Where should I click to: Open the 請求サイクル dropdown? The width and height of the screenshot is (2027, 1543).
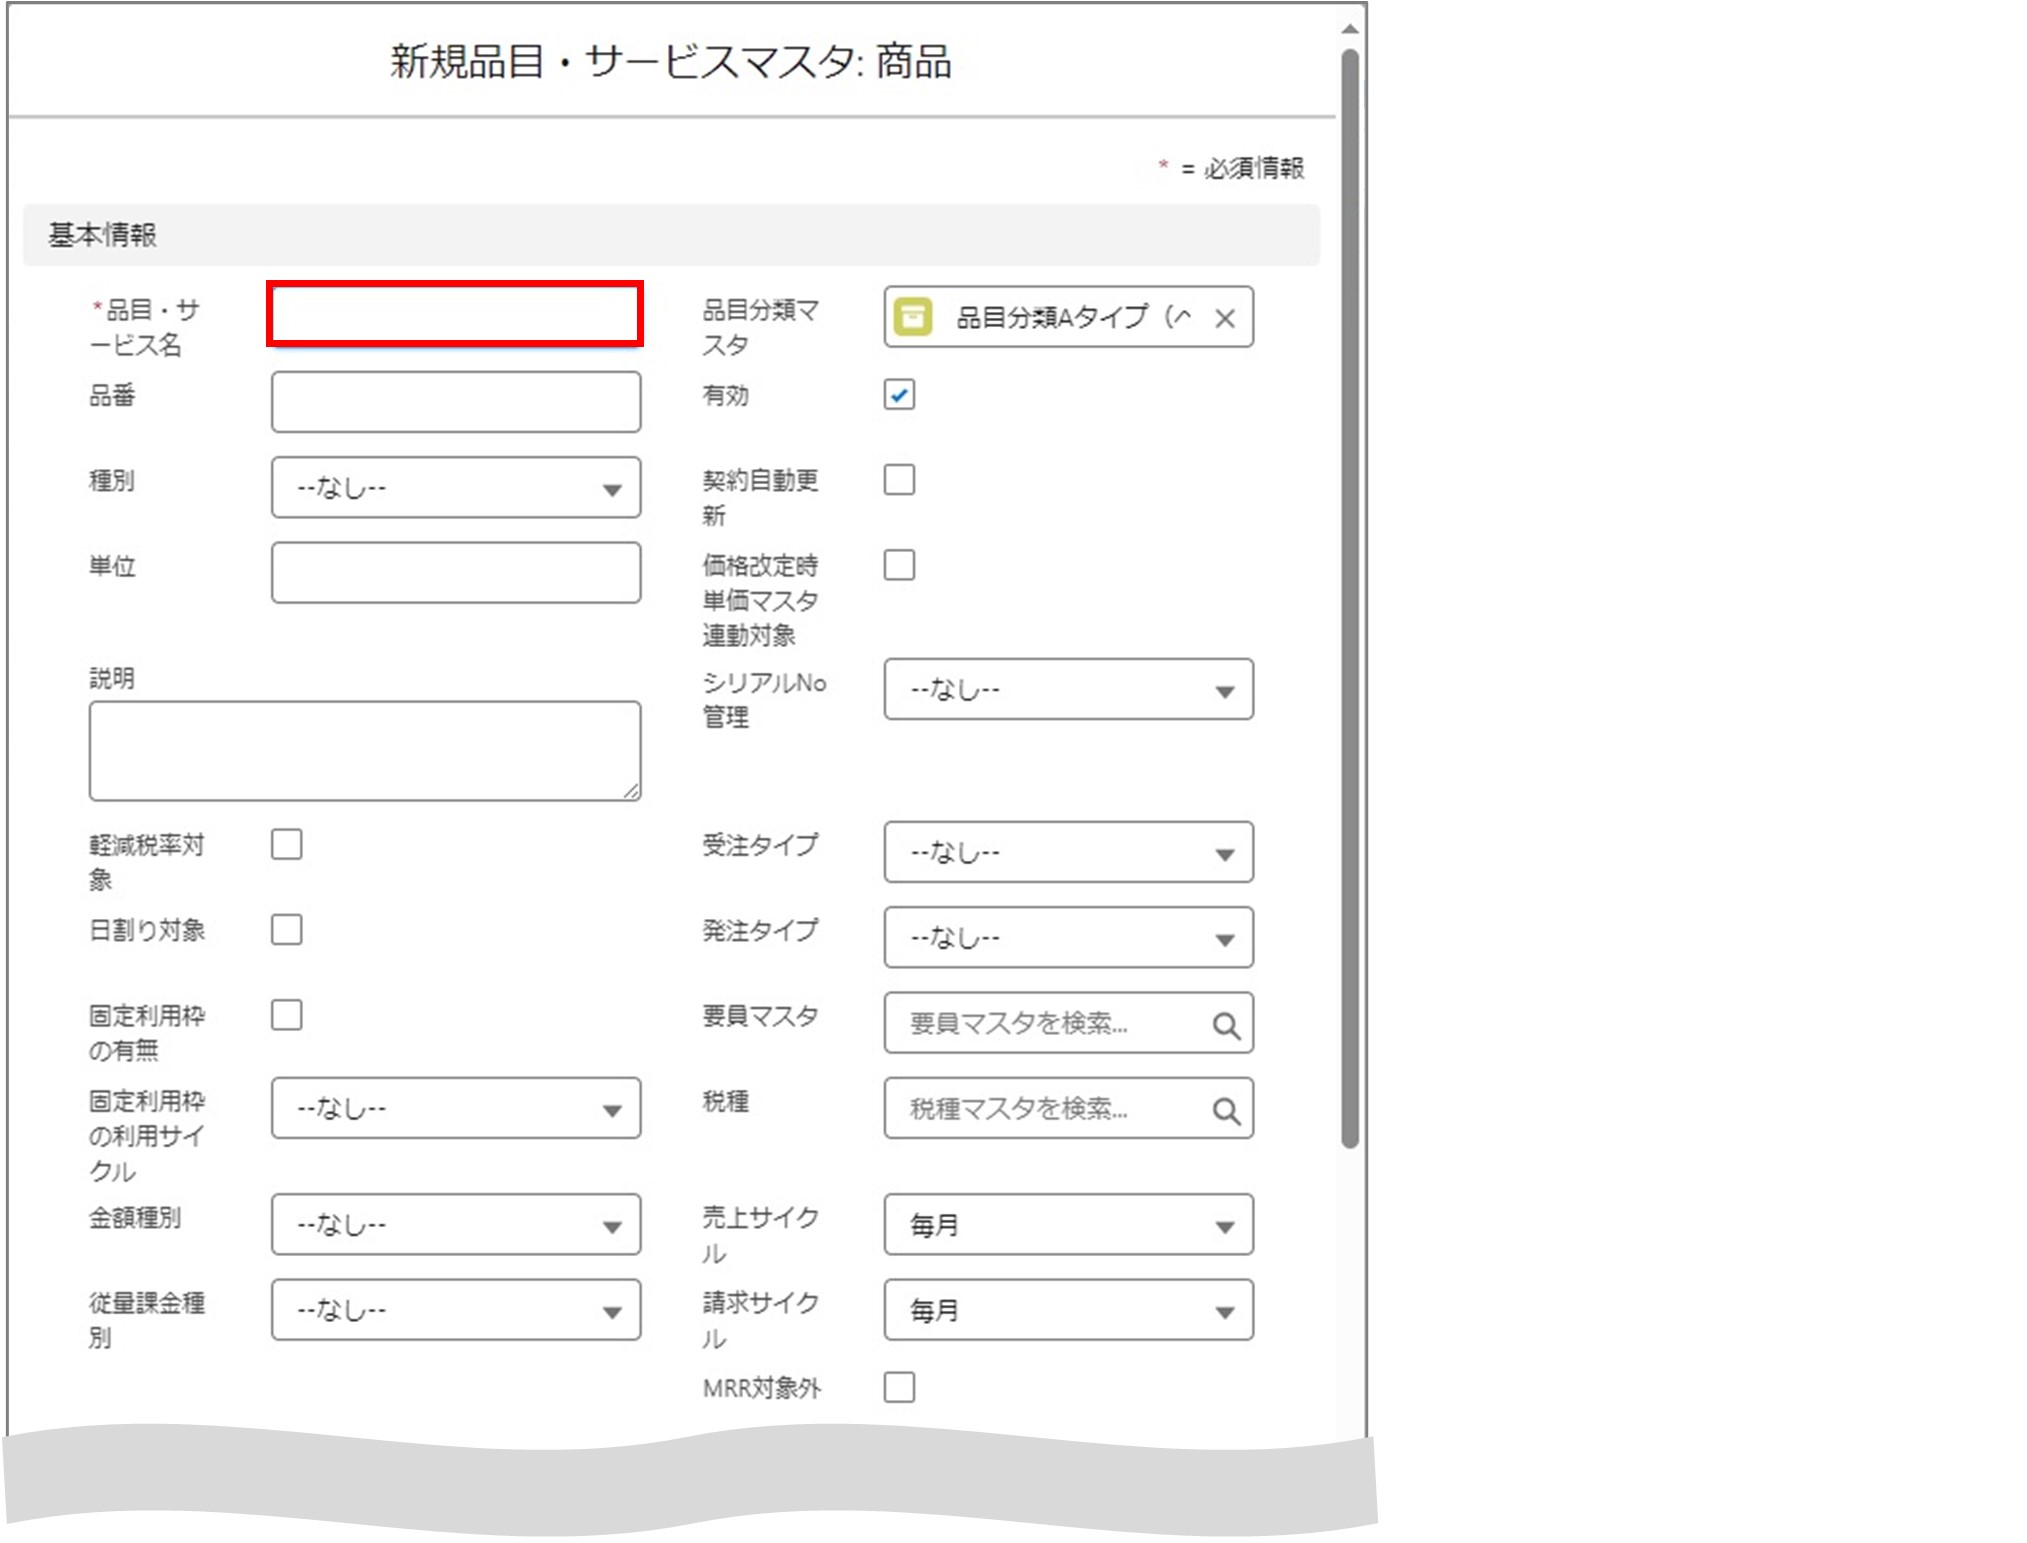coord(1068,1310)
